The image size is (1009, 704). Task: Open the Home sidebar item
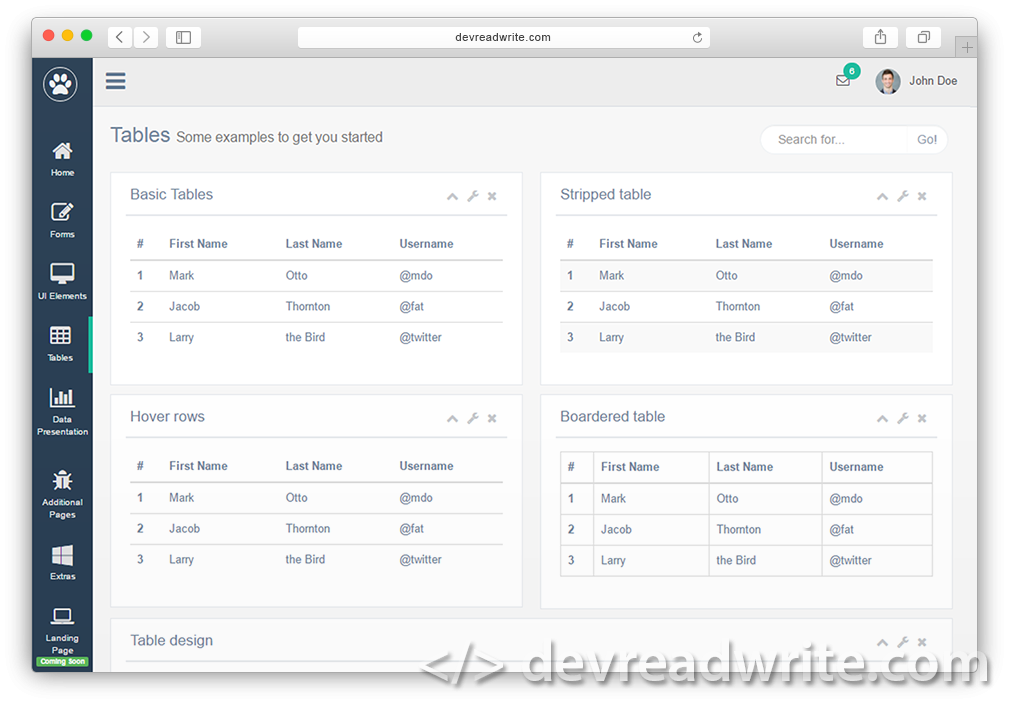point(62,160)
